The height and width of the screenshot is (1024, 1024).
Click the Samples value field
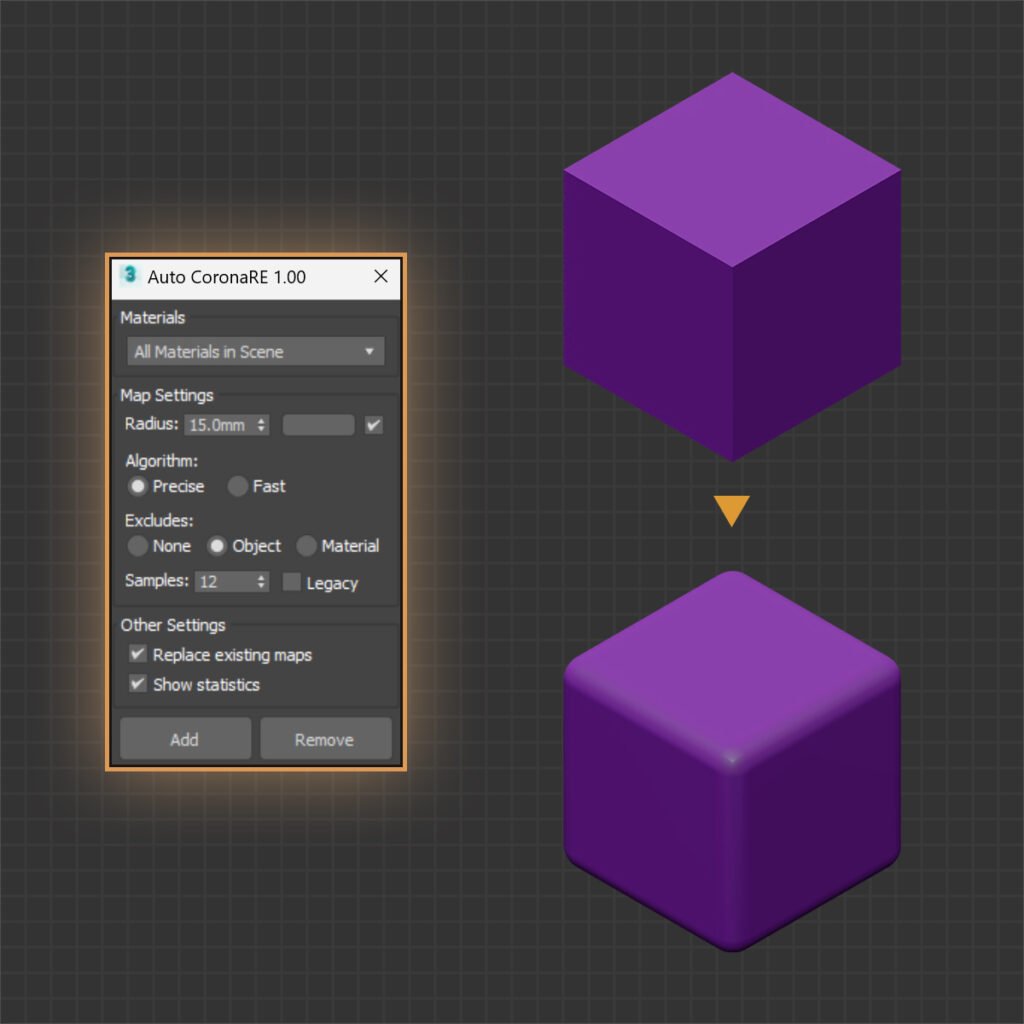point(225,581)
